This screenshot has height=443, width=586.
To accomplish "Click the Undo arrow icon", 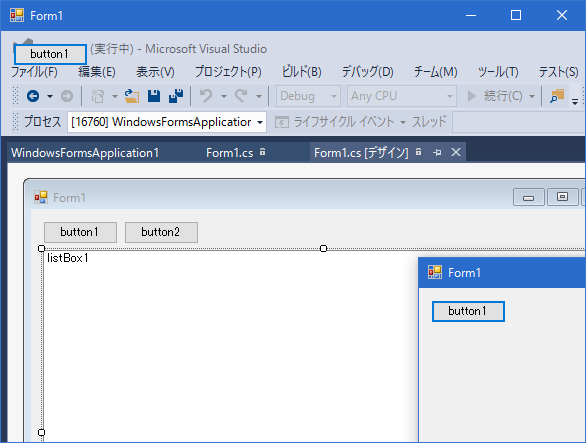I will pyautogui.click(x=206, y=96).
